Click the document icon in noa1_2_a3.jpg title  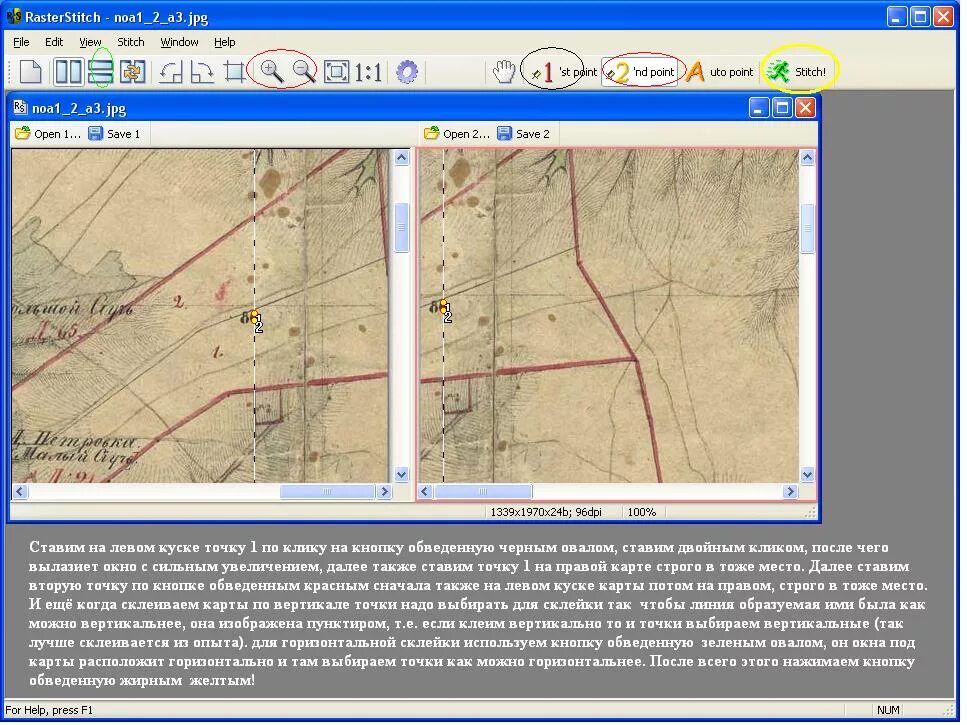coord(20,108)
